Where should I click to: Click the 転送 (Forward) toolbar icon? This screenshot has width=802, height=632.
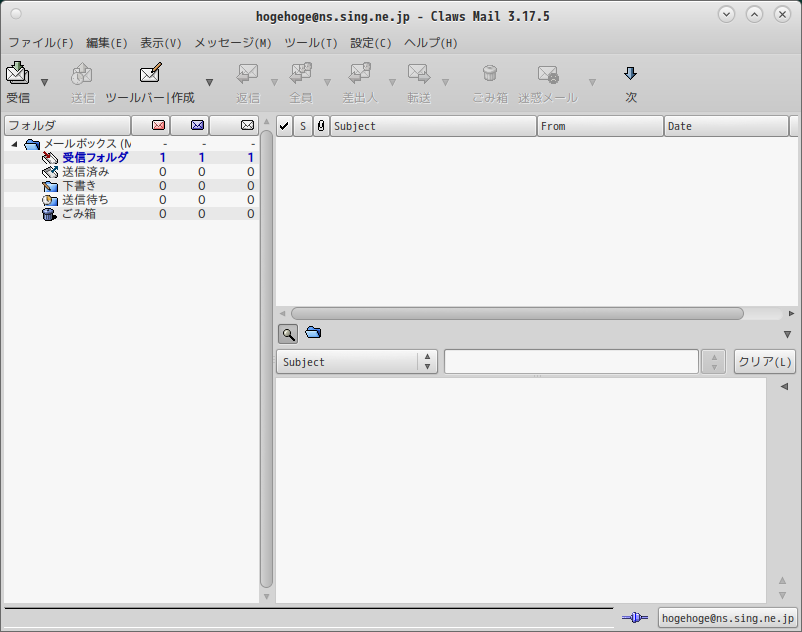419,74
